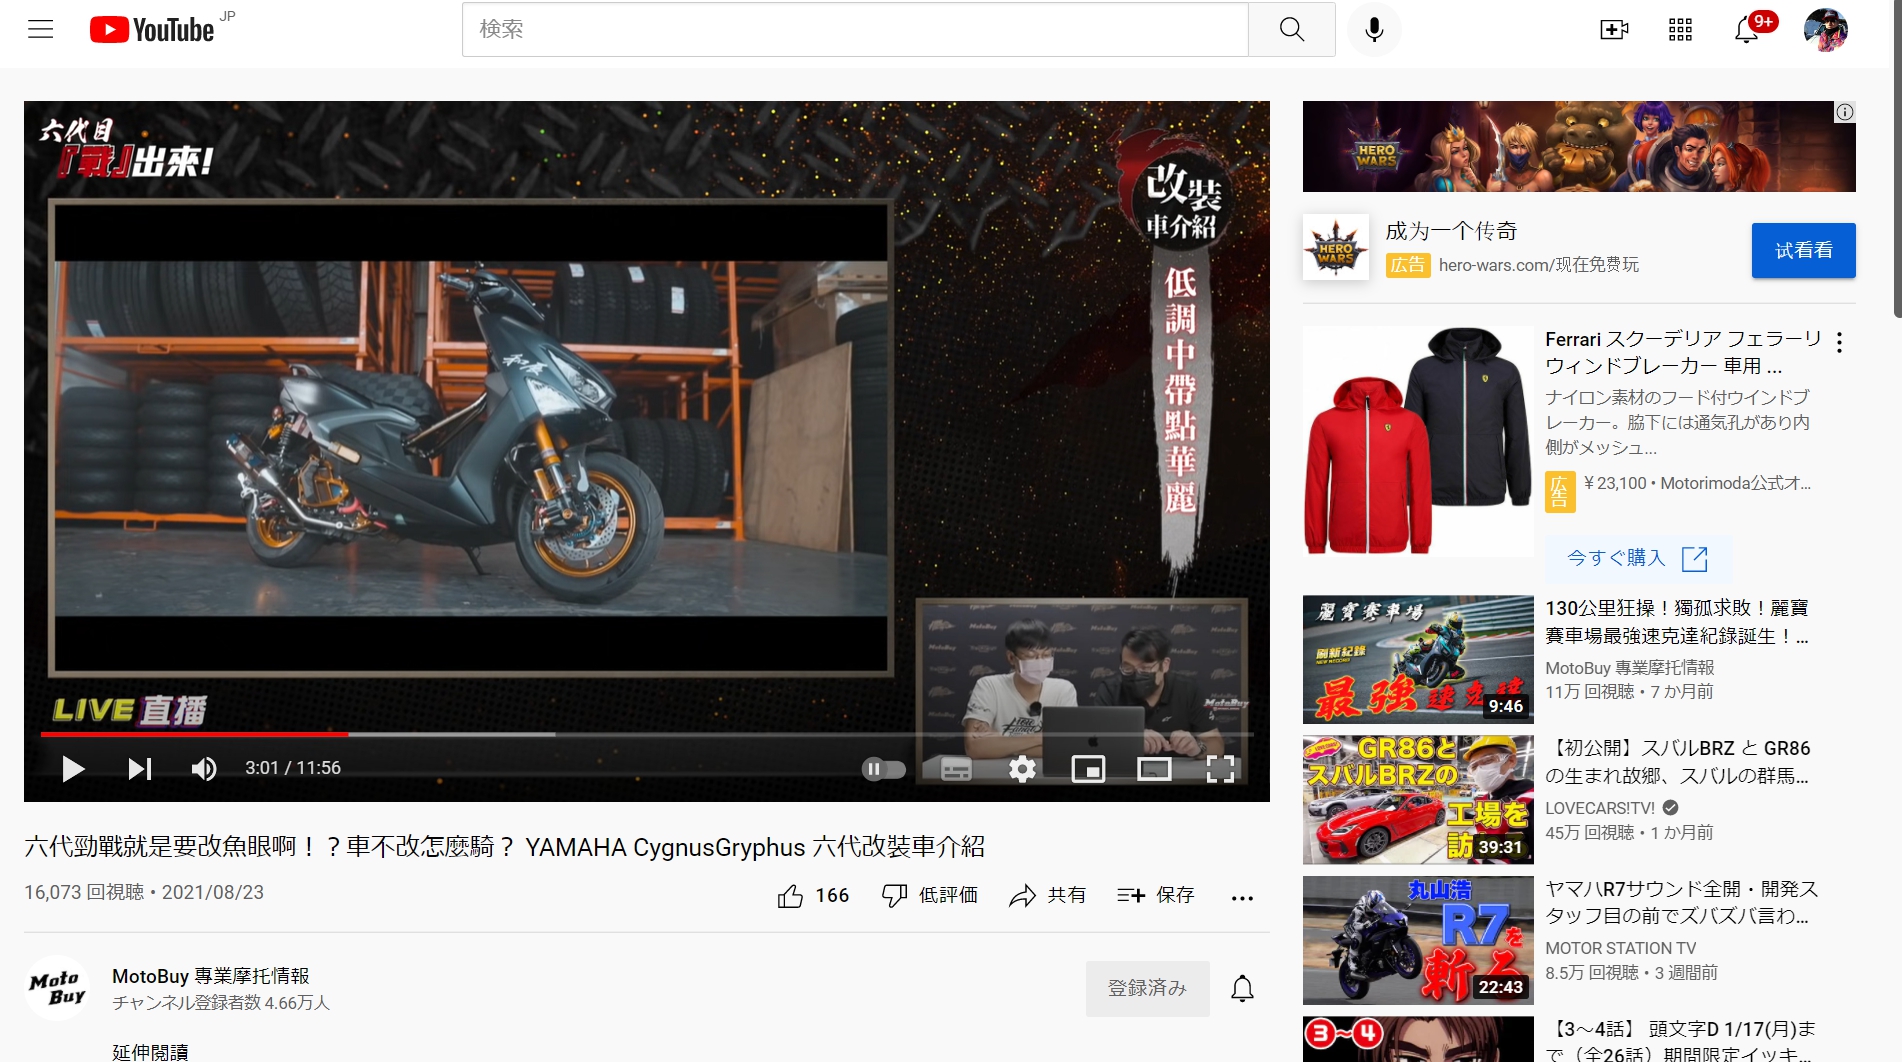Open ヤマハR7サウンド全開 video title
Screen dimensions: 1902x1062
[x=1681, y=901]
